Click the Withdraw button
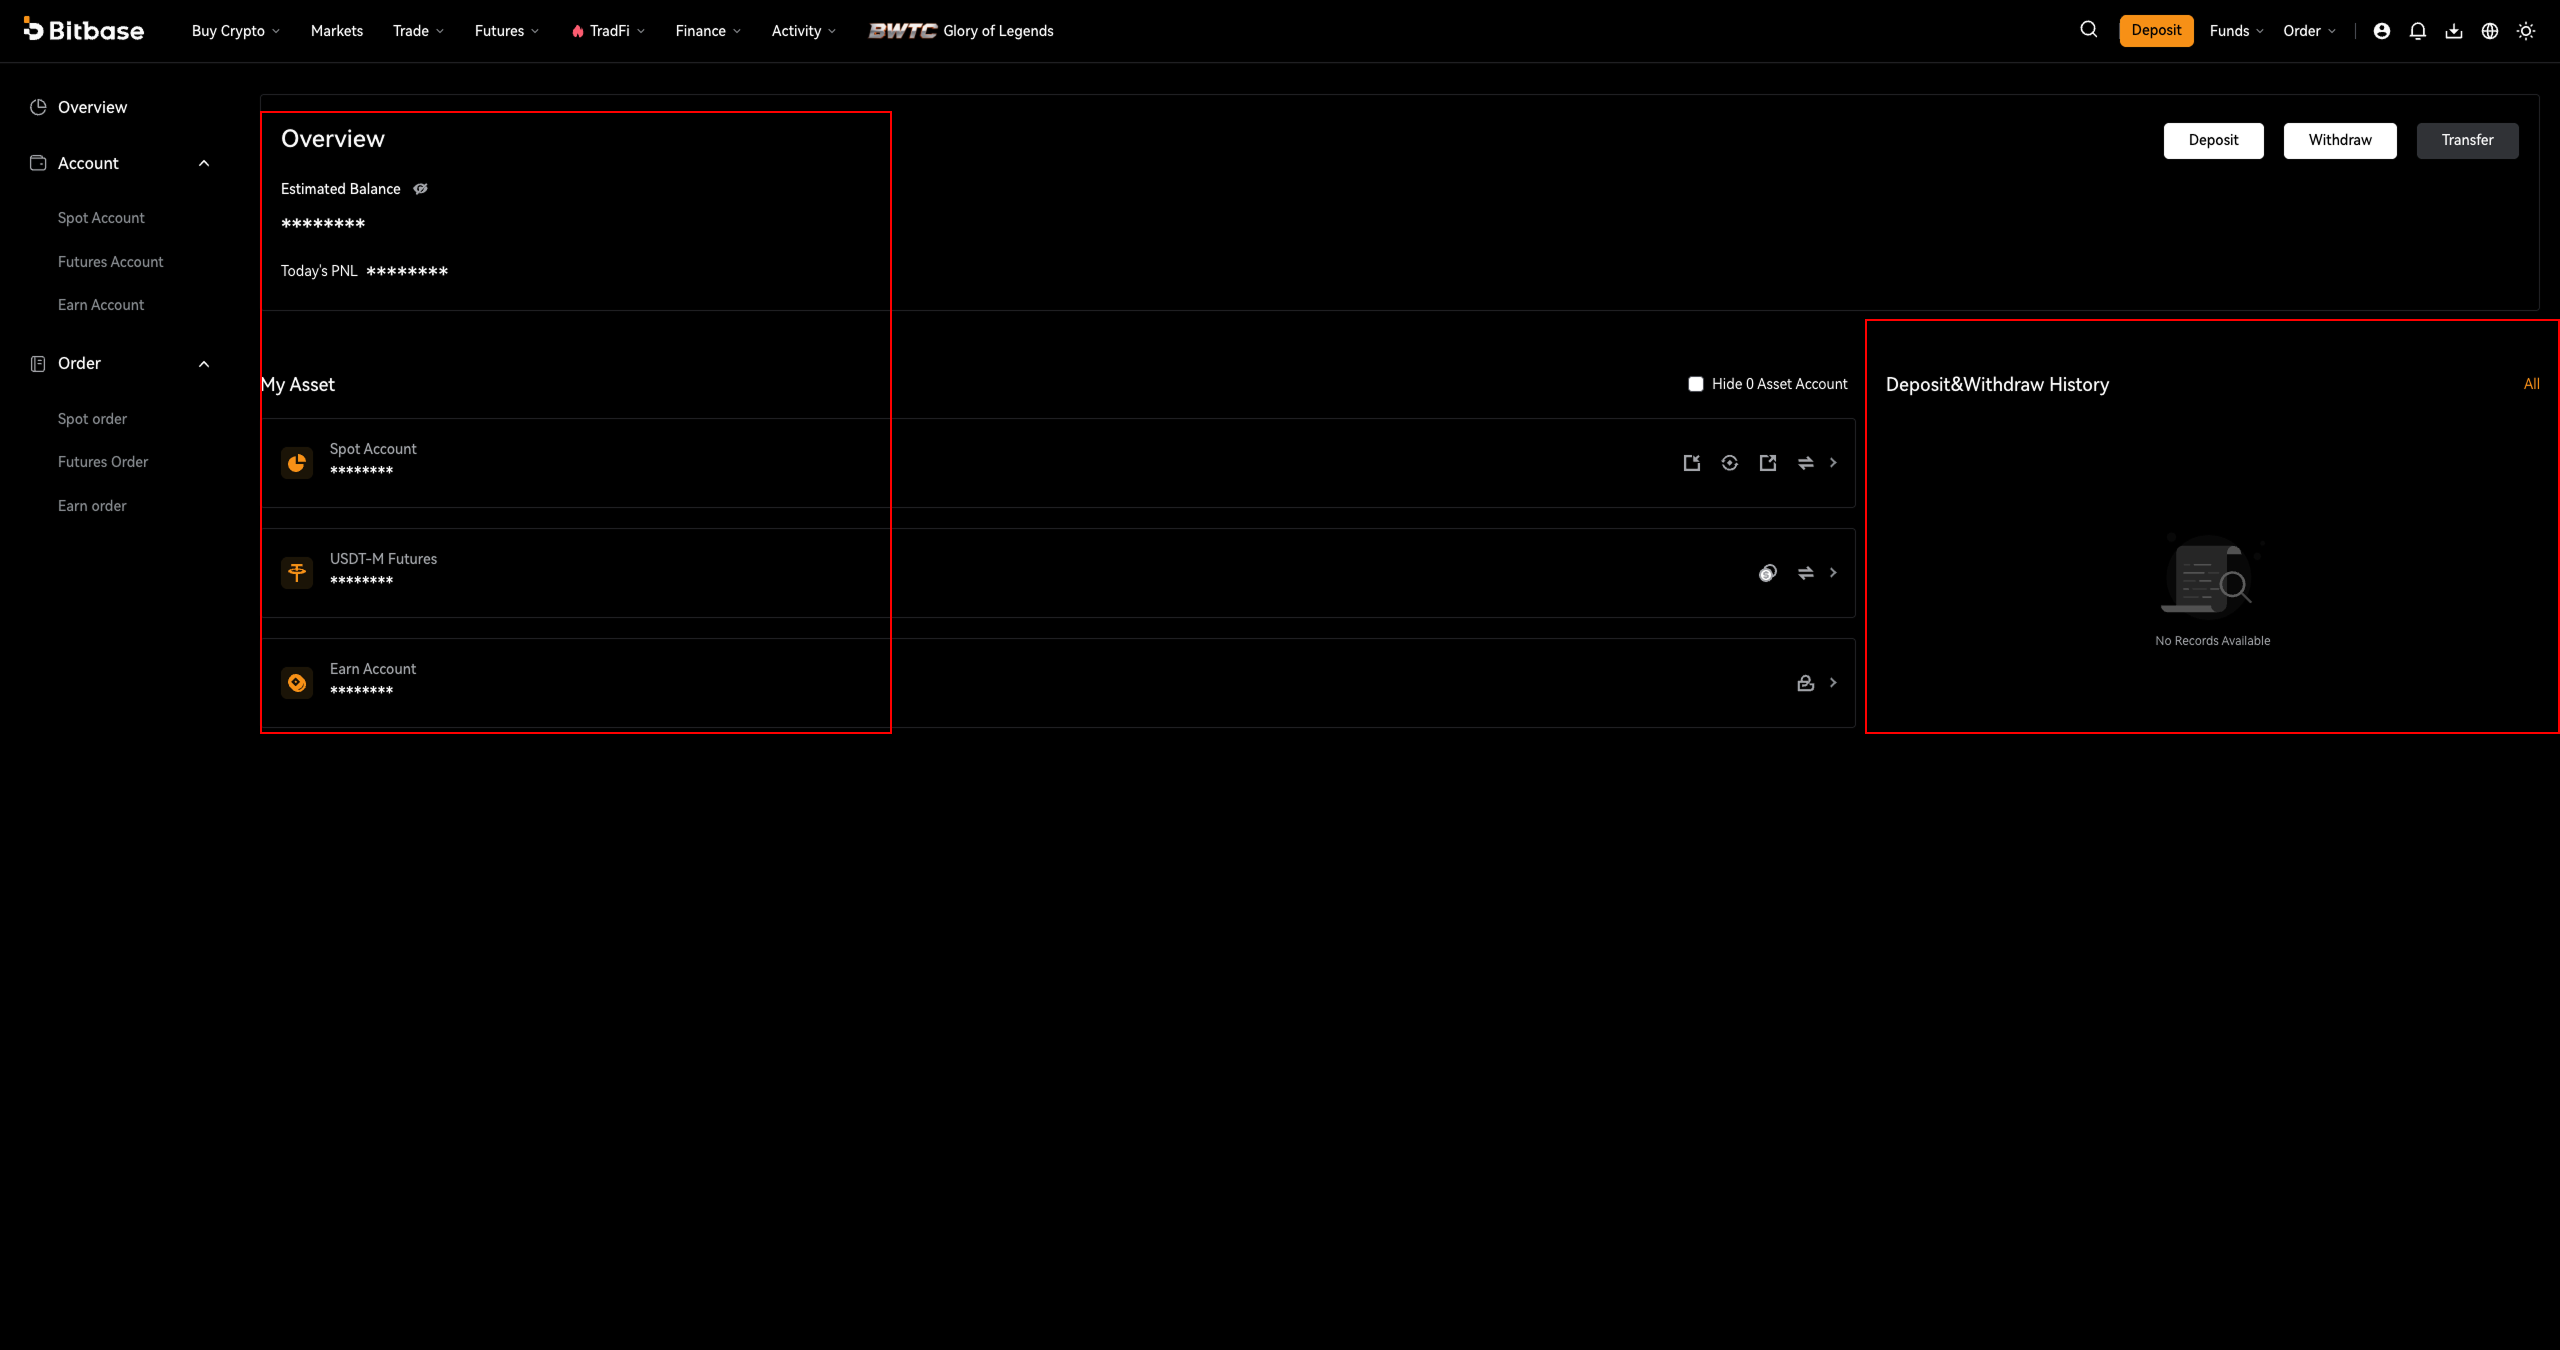The height and width of the screenshot is (1350, 2560). tap(2340, 141)
